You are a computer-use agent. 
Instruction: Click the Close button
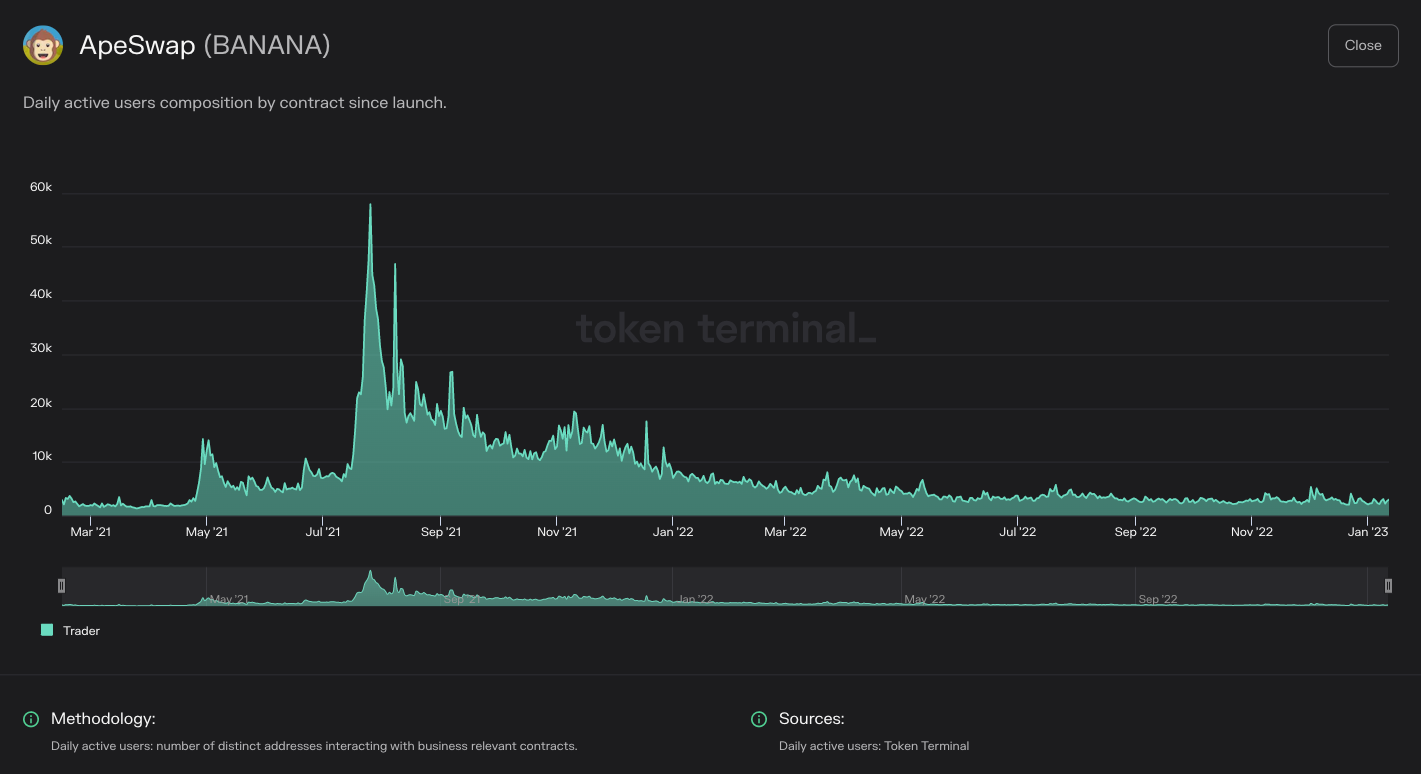[1362, 45]
